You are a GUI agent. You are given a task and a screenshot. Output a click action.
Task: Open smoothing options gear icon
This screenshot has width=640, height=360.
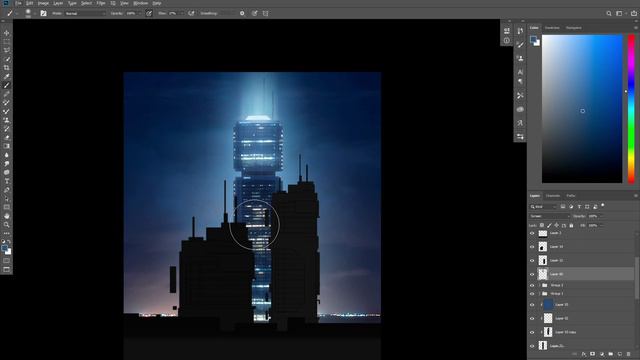click(242, 13)
